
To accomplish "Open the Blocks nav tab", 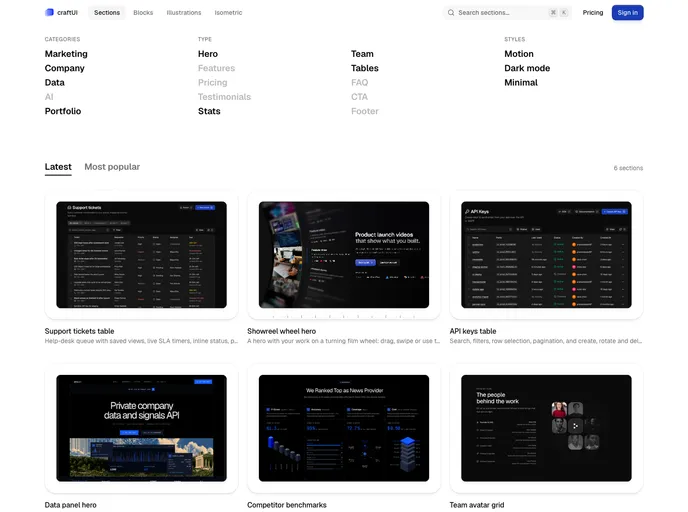I will [143, 13].
